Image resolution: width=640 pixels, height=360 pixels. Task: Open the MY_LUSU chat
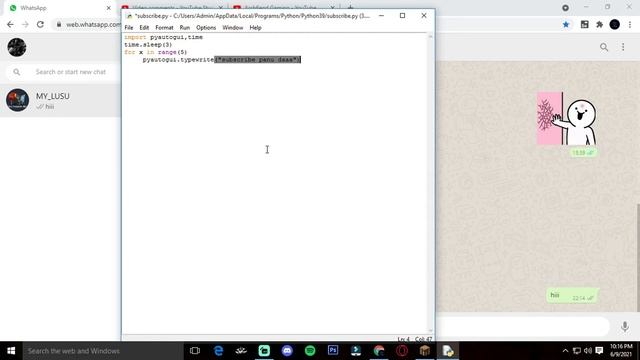click(x=60, y=100)
